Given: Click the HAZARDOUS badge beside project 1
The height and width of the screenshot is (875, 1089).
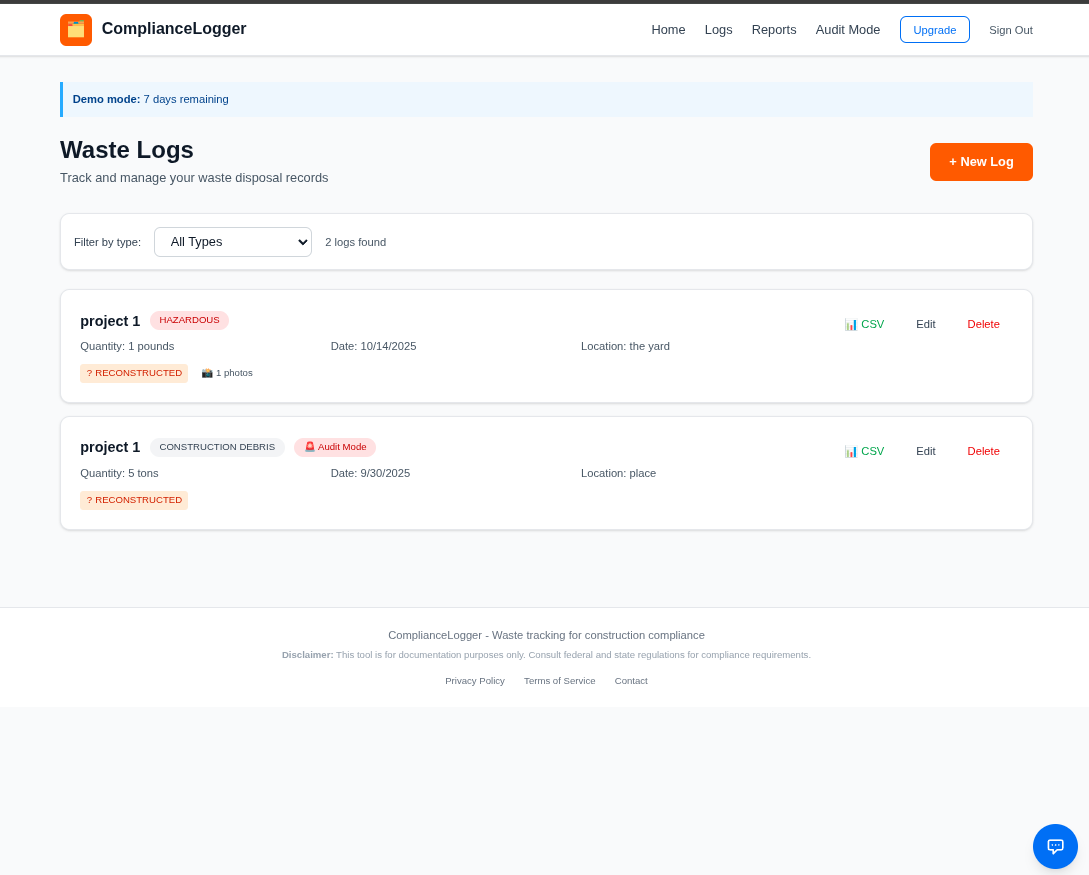Looking at the screenshot, I should coord(189,320).
